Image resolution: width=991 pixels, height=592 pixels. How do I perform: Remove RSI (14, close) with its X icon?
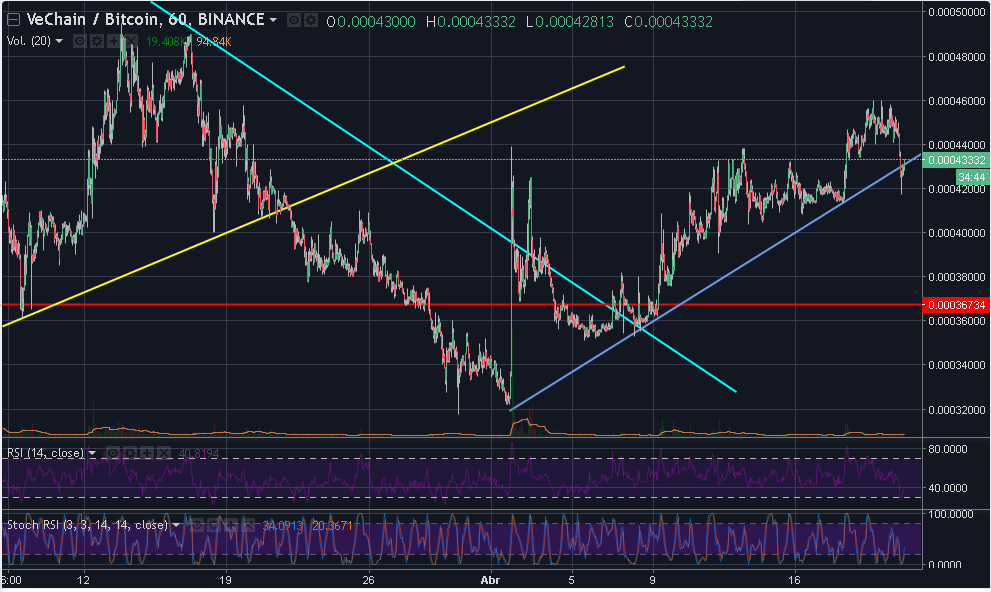pos(164,453)
